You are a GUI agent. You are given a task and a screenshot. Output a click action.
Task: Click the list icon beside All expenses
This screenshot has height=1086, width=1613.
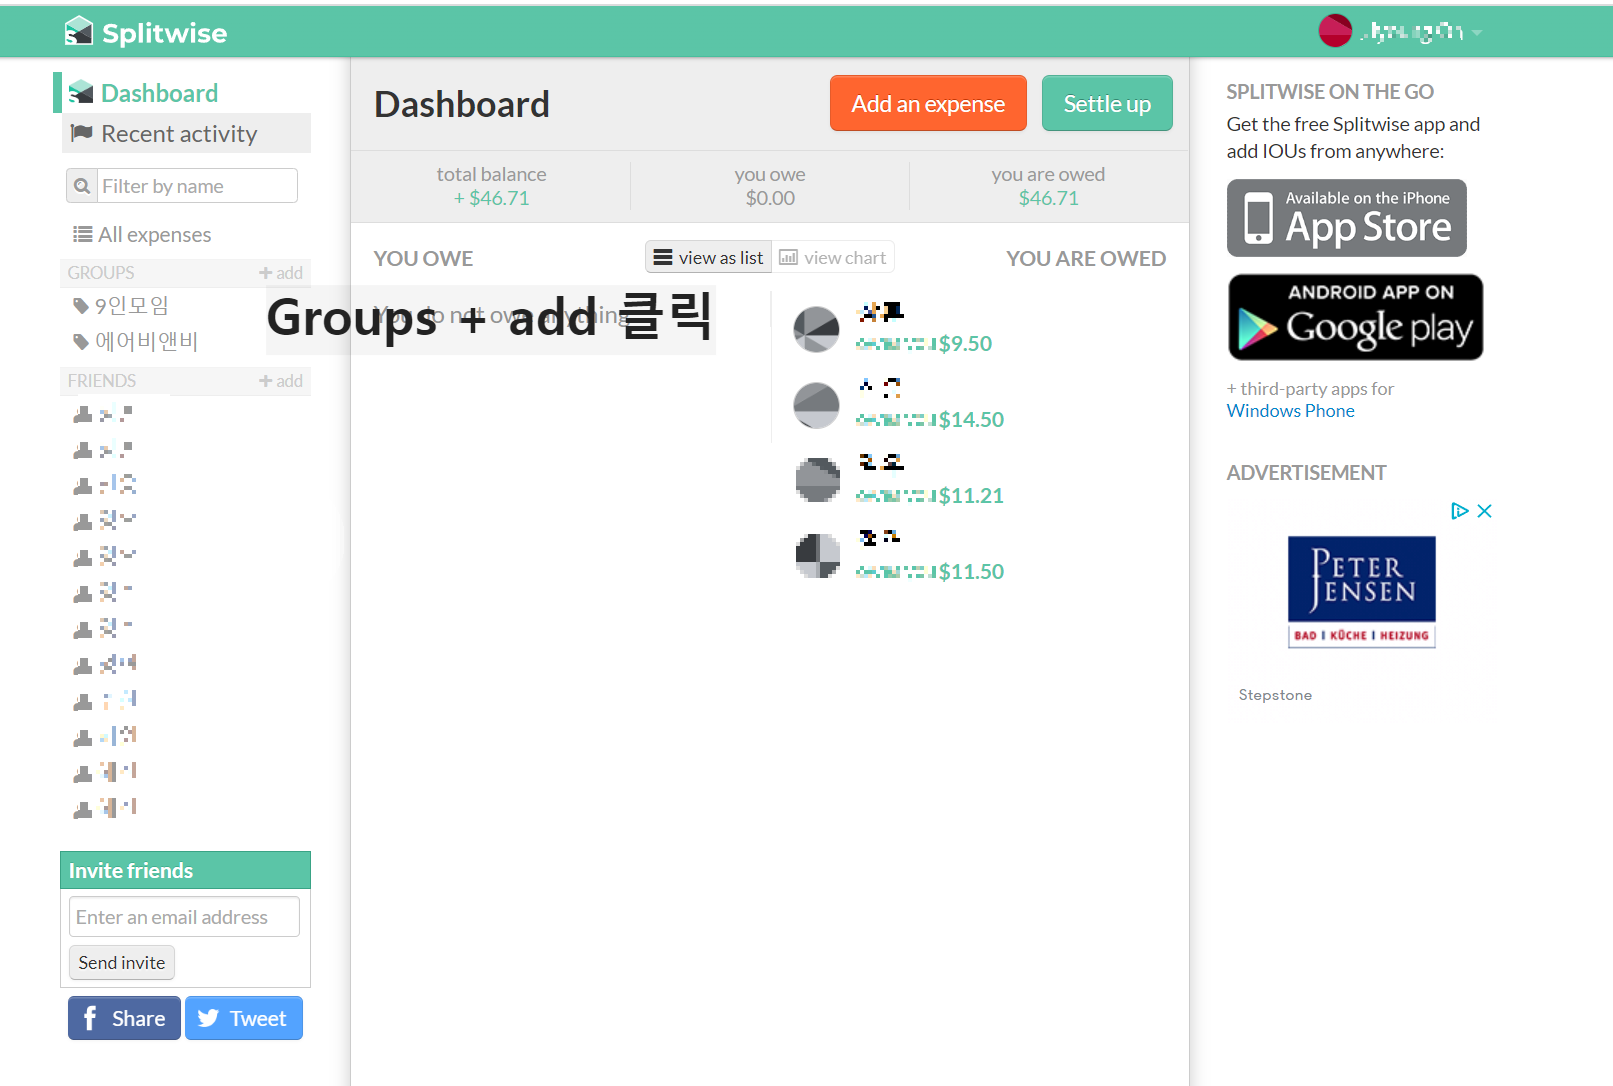click(x=82, y=234)
